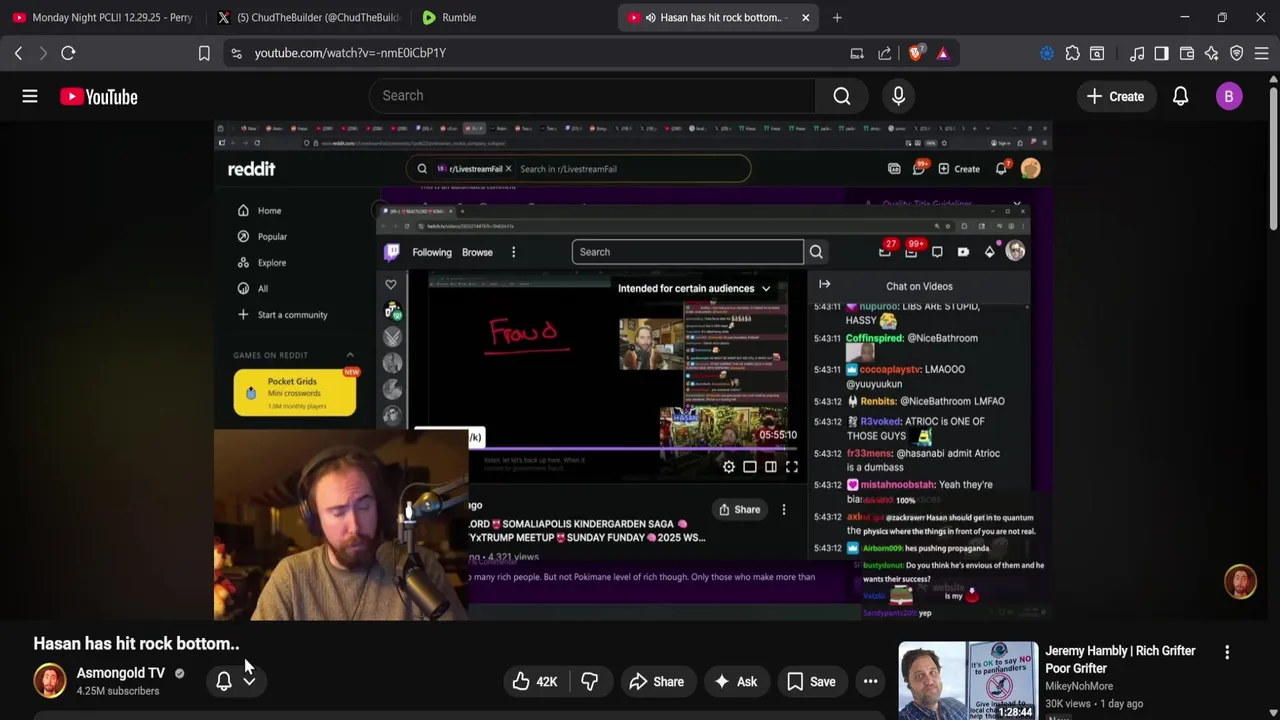This screenshot has width=1280, height=720.
Task: Open YouTube notifications bell in header
Action: [1180, 96]
